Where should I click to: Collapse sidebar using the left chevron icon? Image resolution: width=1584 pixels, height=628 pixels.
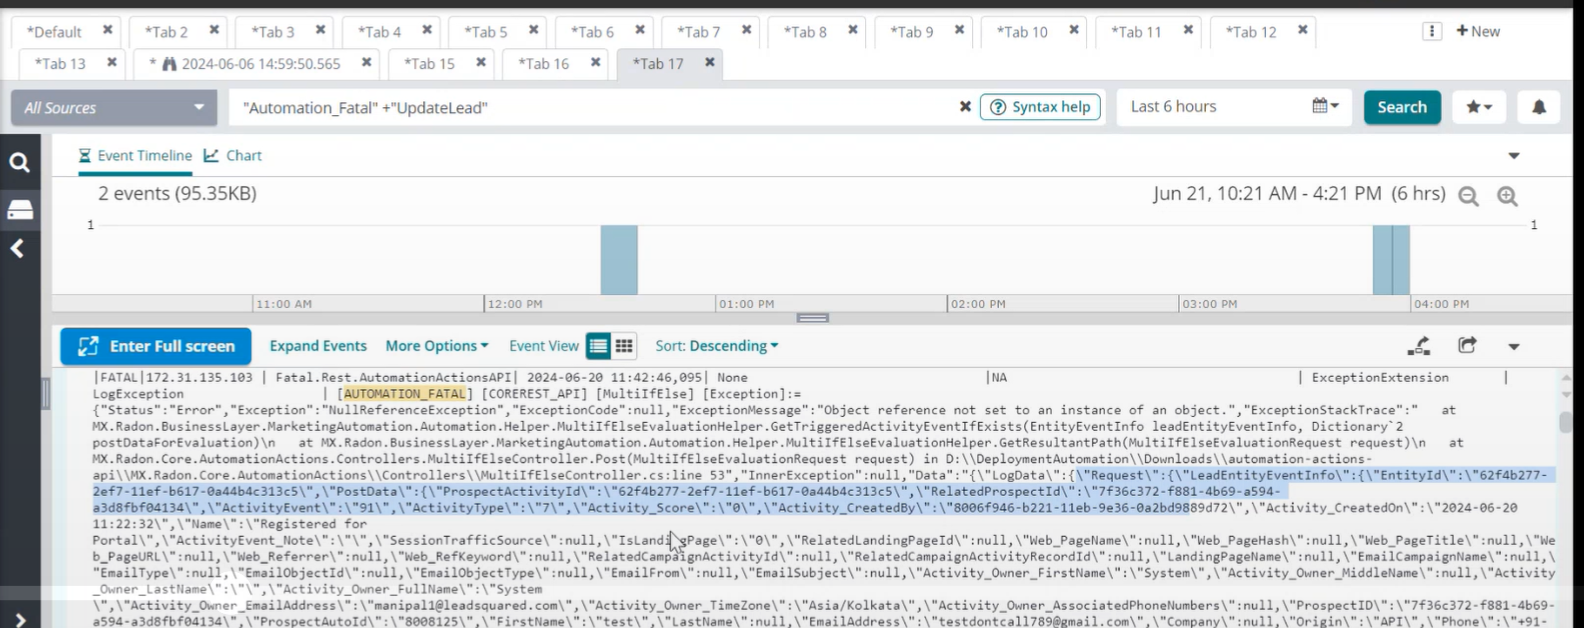[x=17, y=249]
